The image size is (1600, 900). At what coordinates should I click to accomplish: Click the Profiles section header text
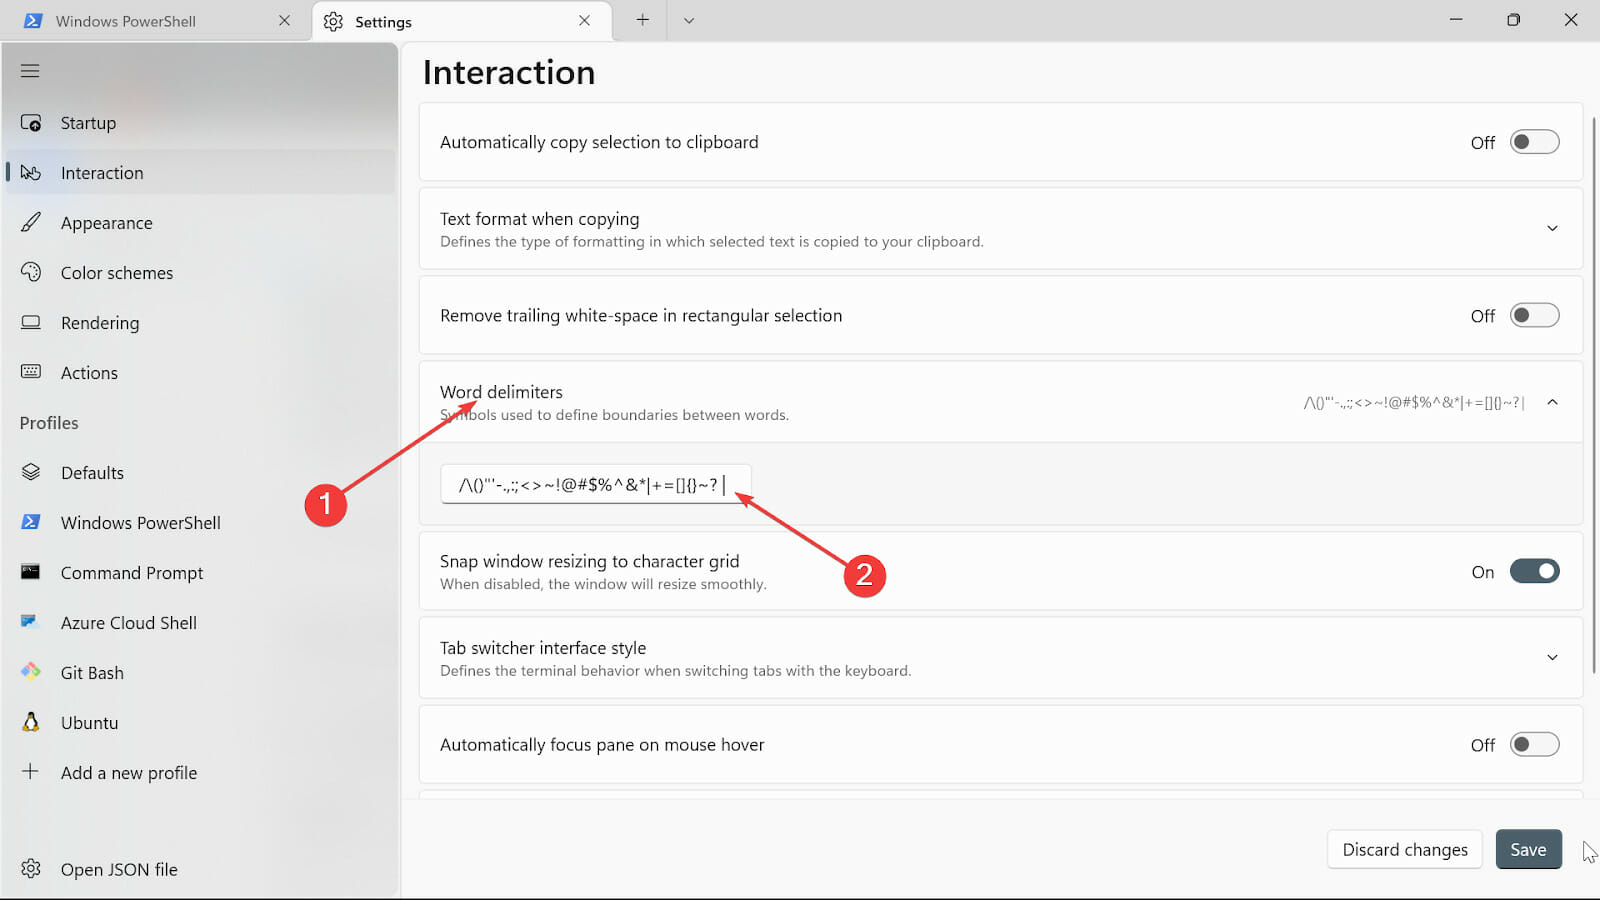click(x=49, y=423)
